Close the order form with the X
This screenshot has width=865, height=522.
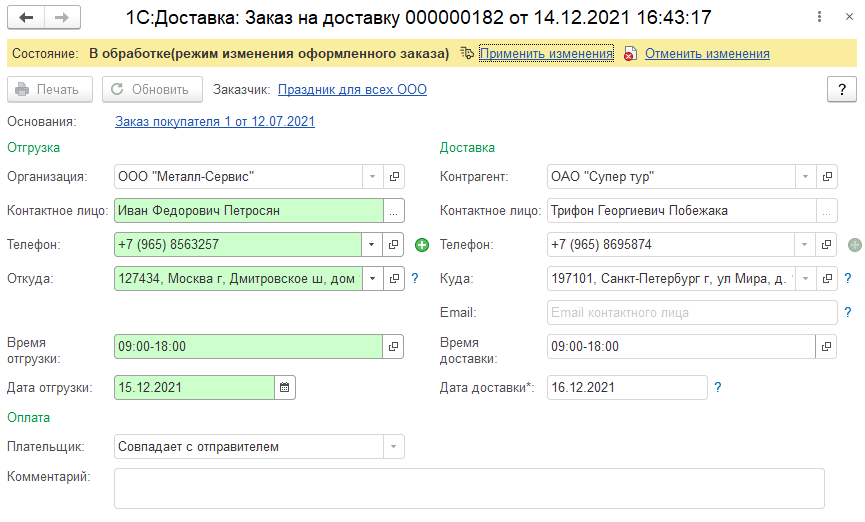[x=850, y=17]
